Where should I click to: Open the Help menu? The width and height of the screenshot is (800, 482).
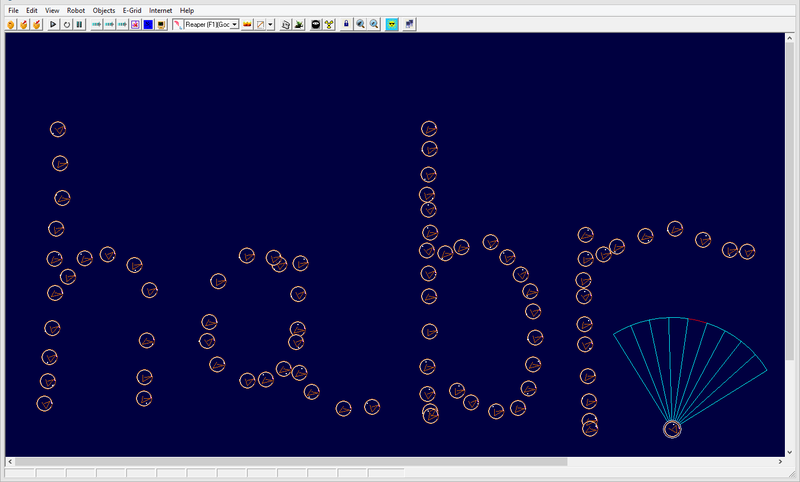tap(187, 10)
